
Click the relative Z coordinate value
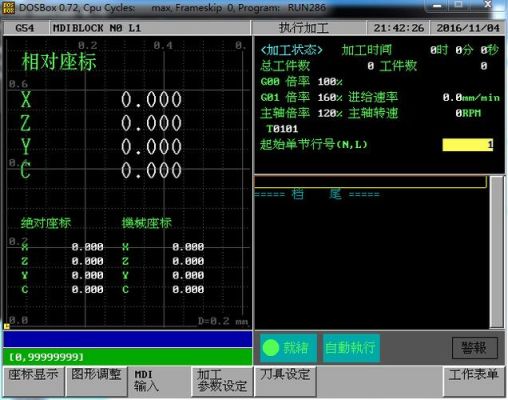click(x=151, y=123)
